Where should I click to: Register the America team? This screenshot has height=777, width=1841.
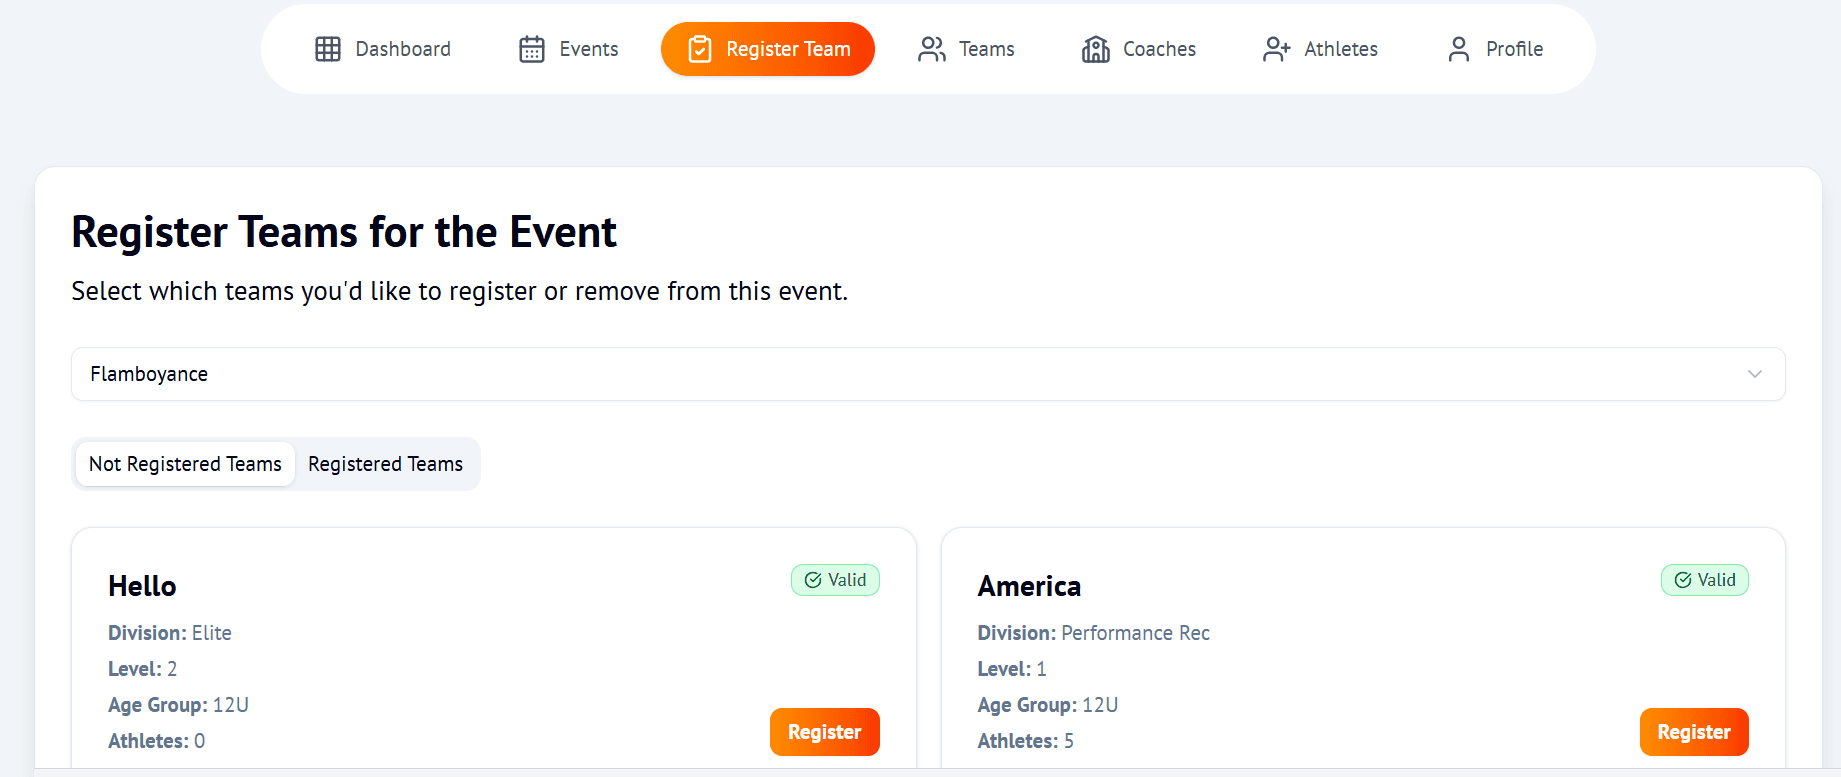point(1694,732)
